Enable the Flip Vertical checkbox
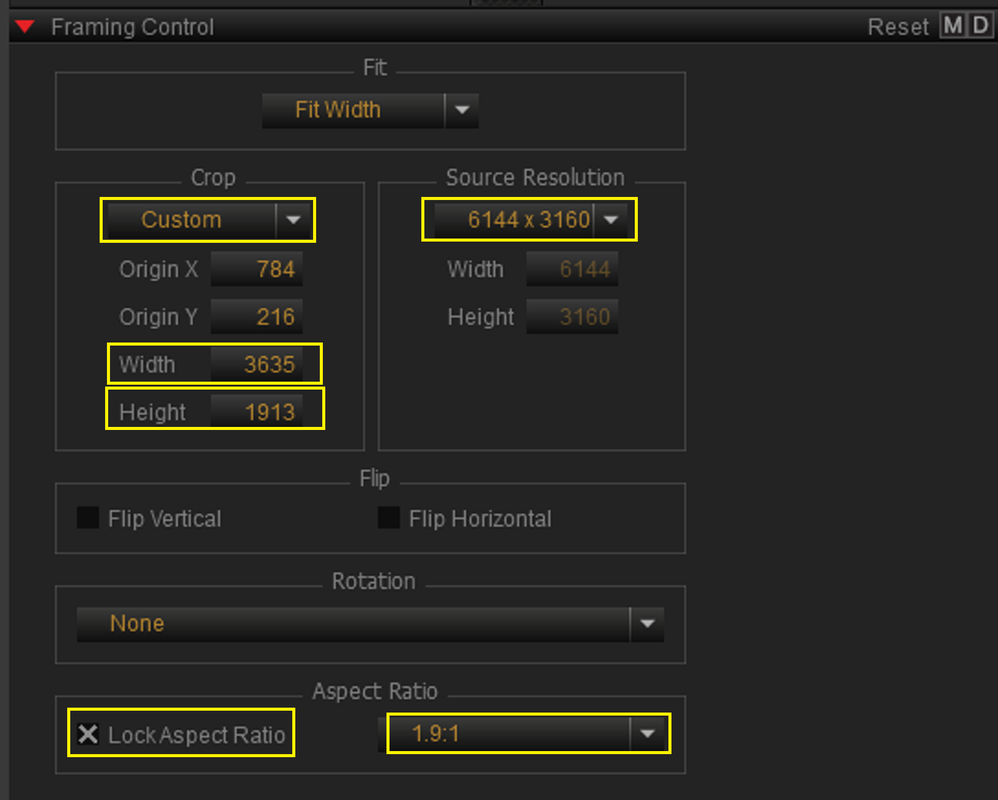Screen dimensions: 998x800 (x=88, y=518)
